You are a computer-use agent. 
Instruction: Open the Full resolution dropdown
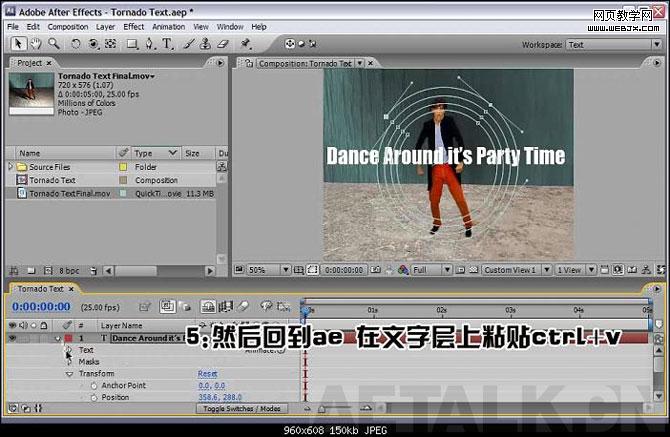tap(431, 270)
